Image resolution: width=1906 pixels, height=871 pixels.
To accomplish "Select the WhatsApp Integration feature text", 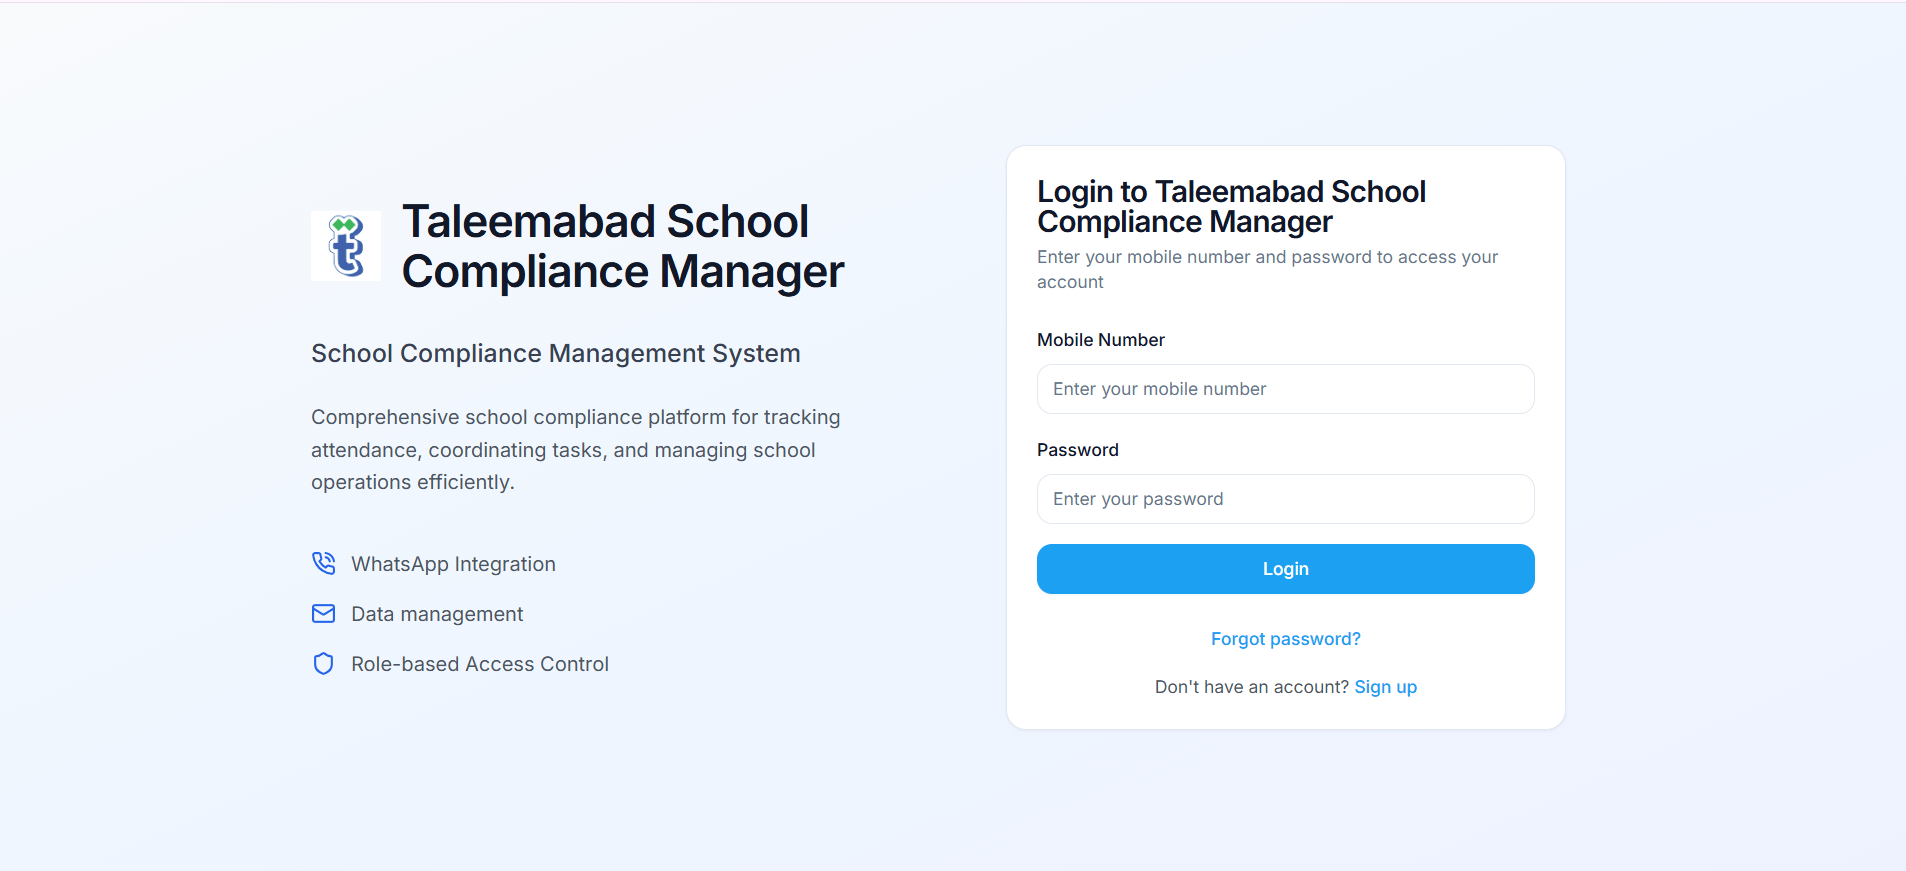I will [453, 564].
